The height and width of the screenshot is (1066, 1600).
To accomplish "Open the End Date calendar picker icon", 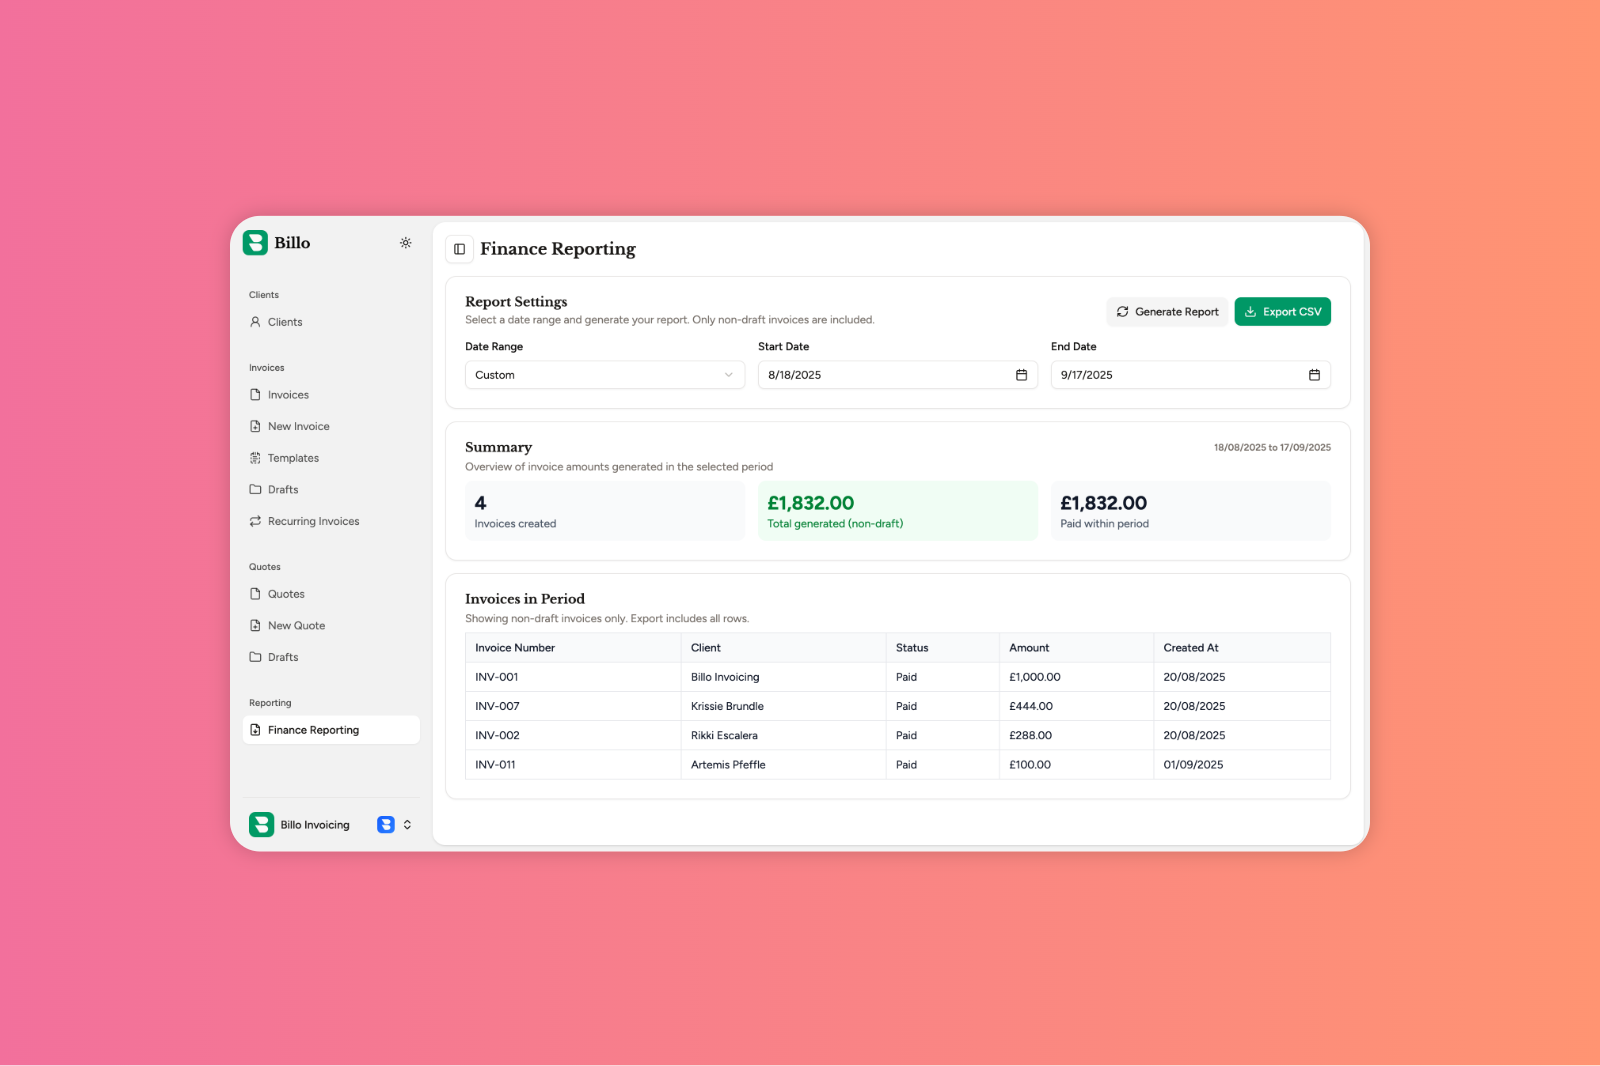I will 1314,375.
